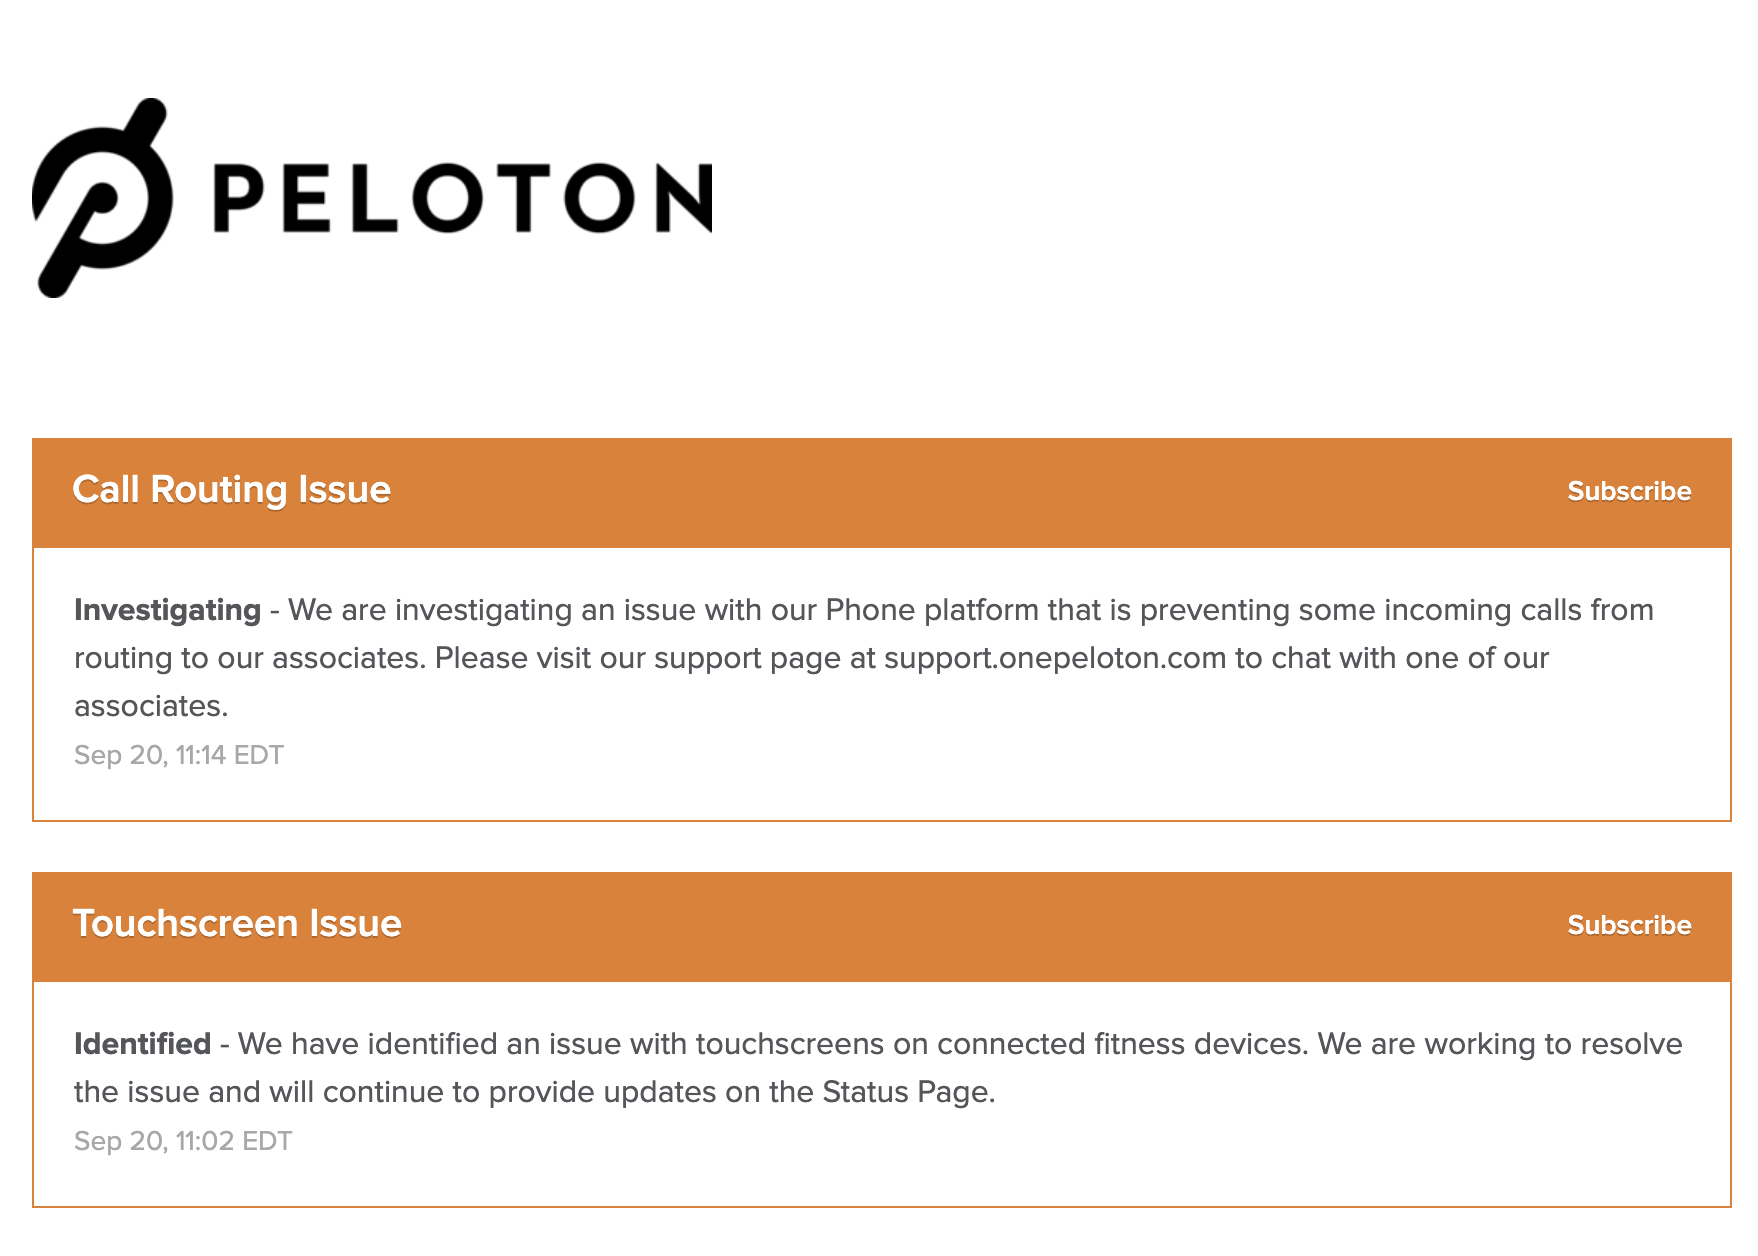This screenshot has height=1256, width=1758.
Task: Click the Sep 20, 11:02 EDT timestamp
Action: tap(183, 1141)
